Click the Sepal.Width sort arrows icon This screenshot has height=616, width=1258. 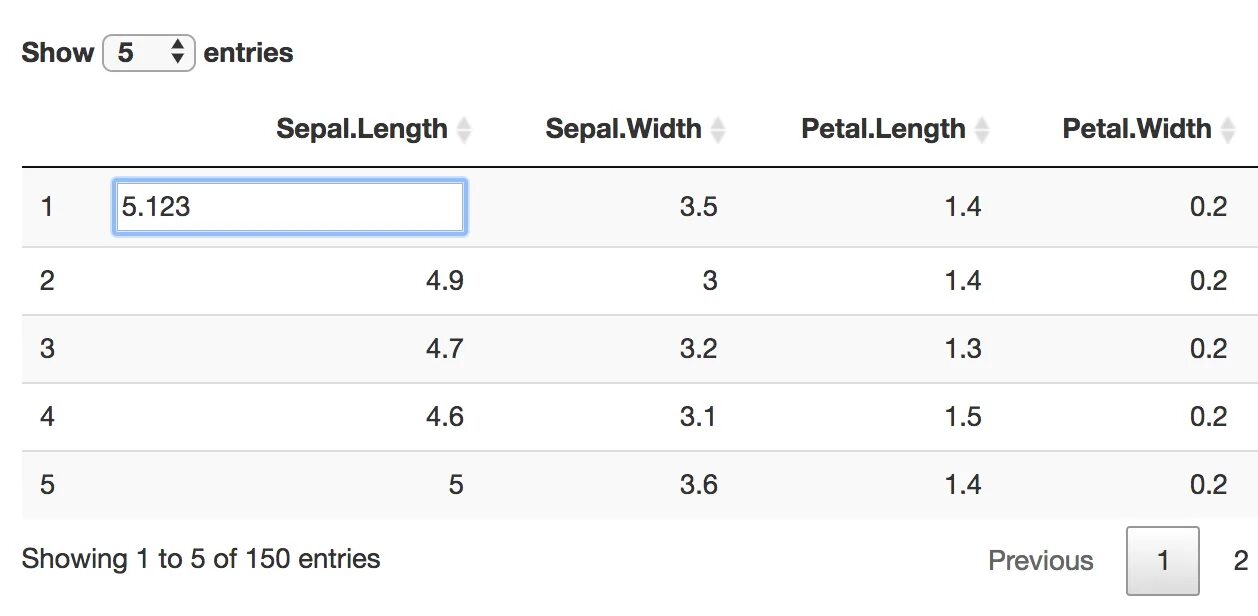717,130
